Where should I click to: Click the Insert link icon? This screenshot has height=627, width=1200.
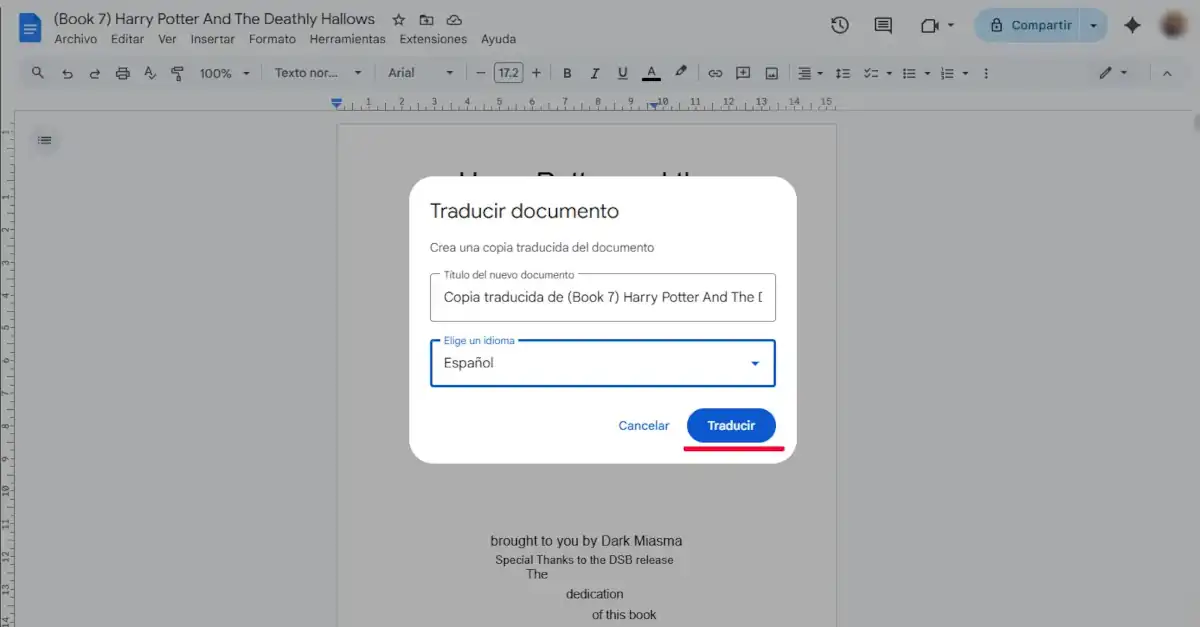pyautogui.click(x=715, y=72)
